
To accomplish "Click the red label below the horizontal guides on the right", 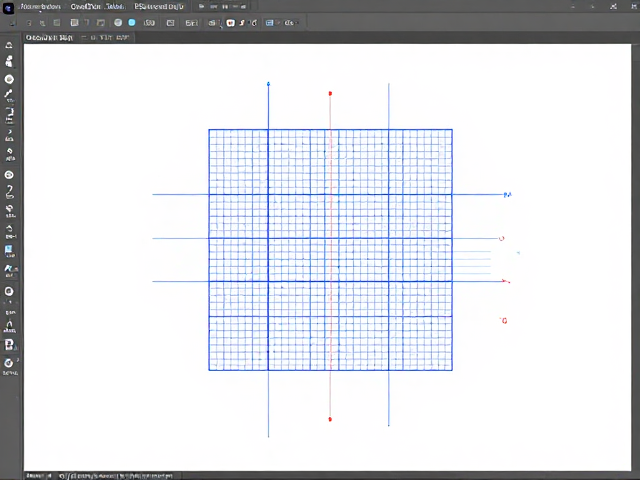I will pyautogui.click(x=504, y=320).
